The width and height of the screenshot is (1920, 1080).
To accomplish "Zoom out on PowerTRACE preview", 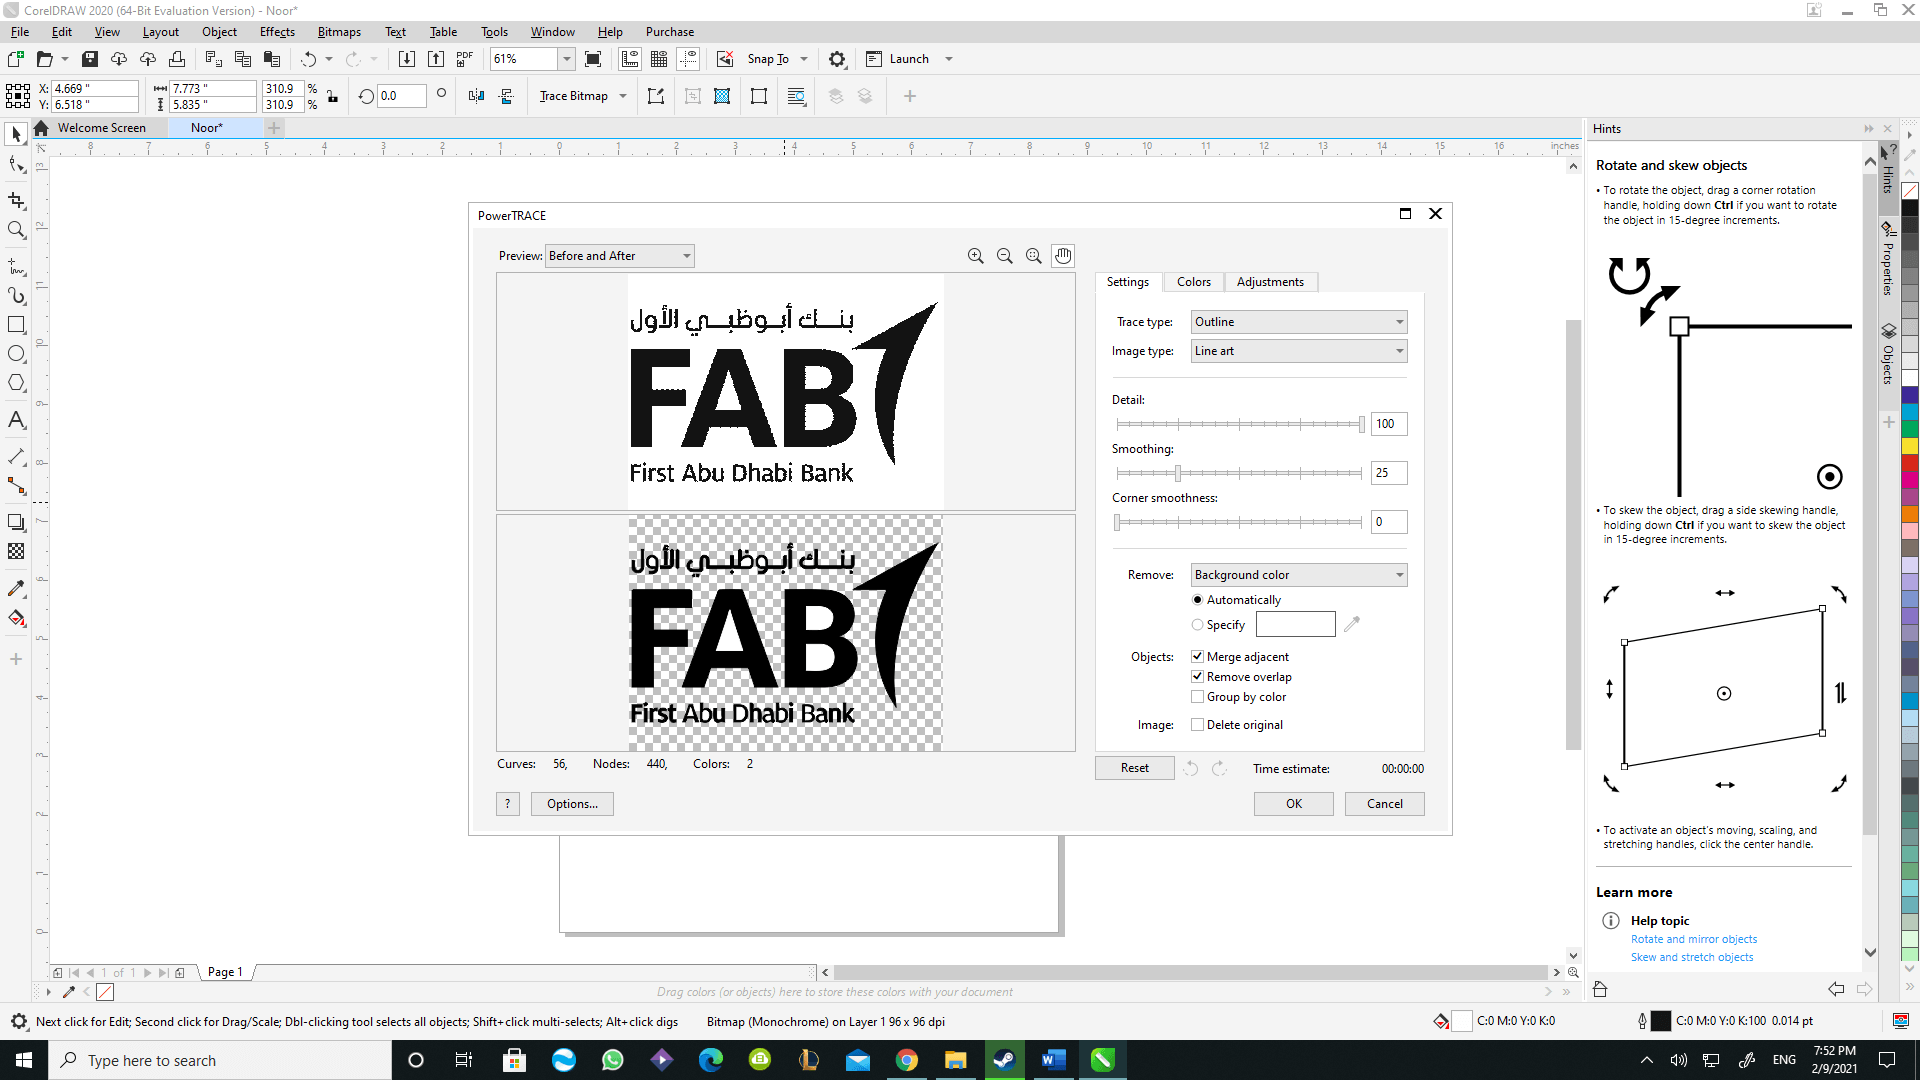I will pos(1005,256).
